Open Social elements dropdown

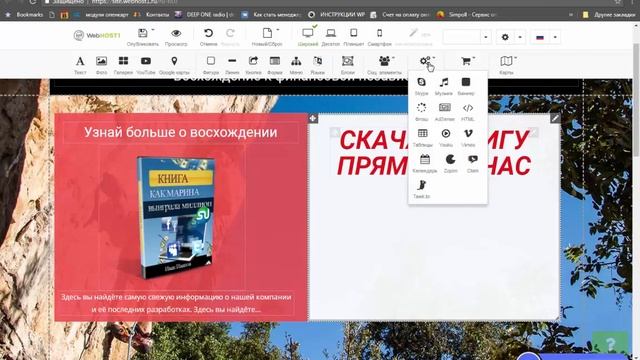[384, 64]
